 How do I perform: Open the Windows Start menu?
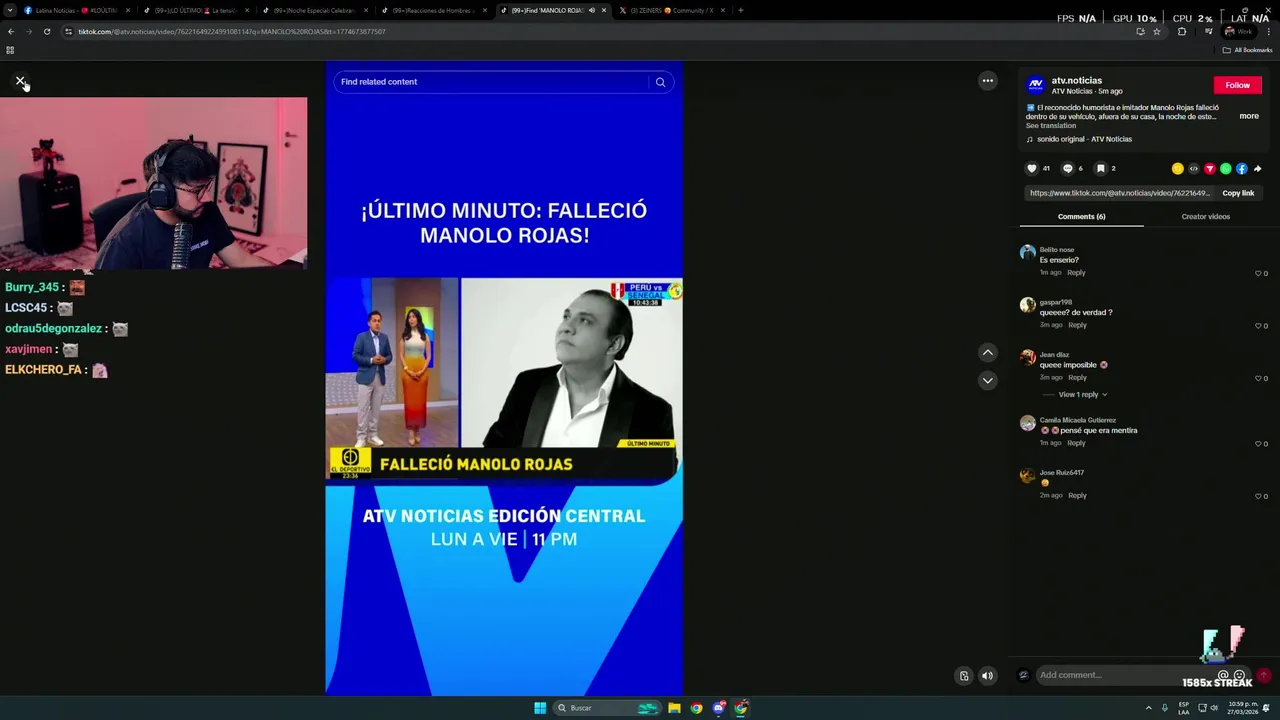point(540,708)
